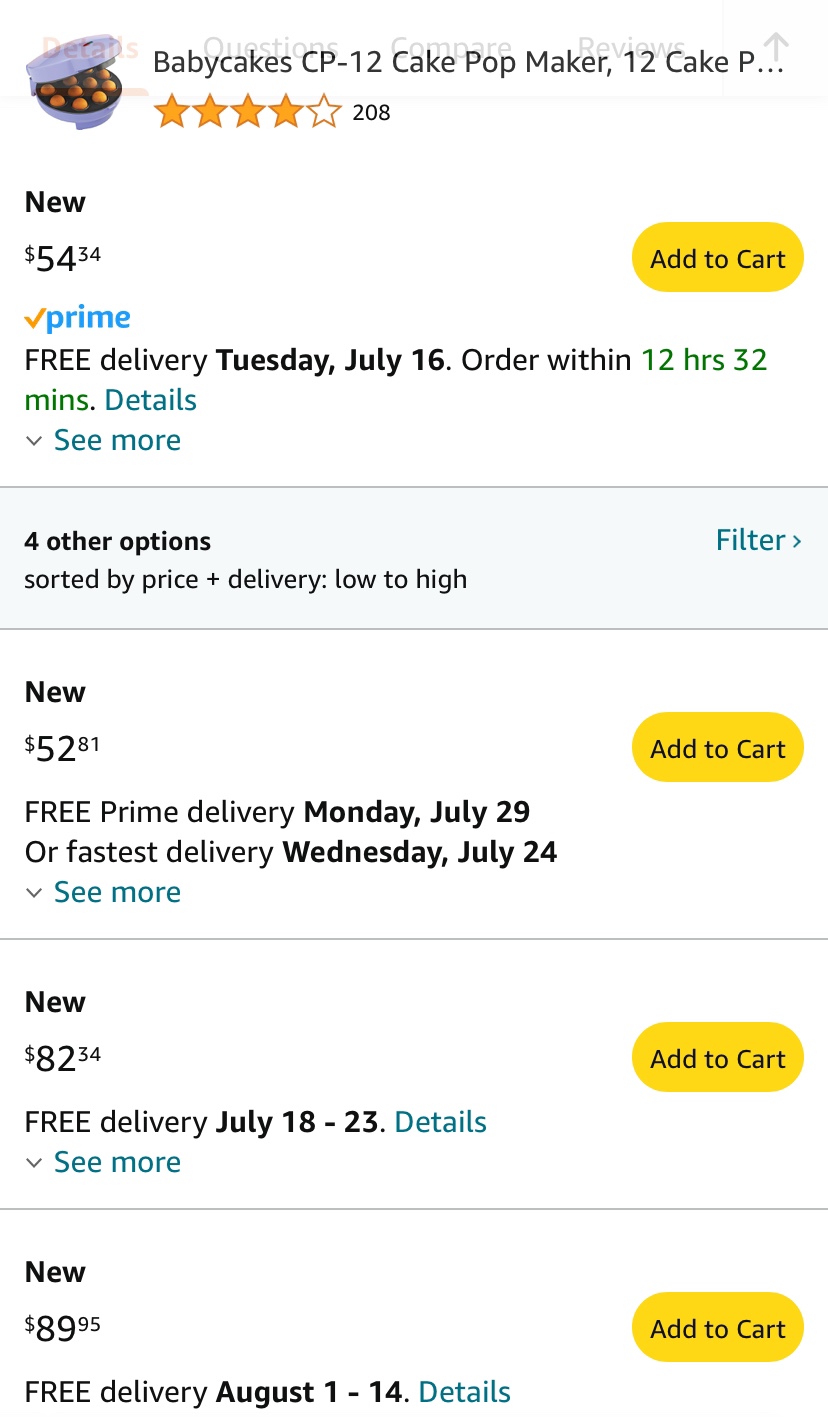Add the $52.81 offer to cart
The image size is (828, 1417).
(x=717, y=748)
